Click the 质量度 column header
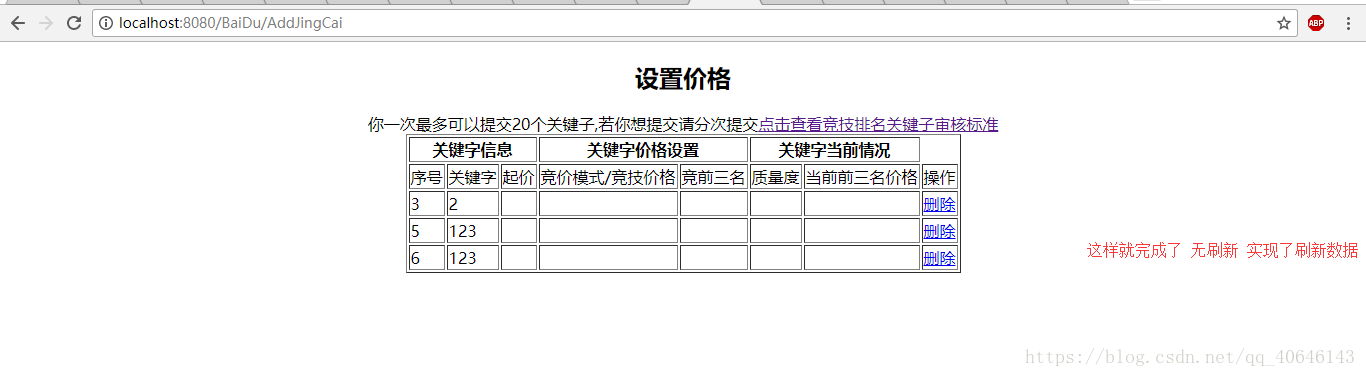 (776, 178)
